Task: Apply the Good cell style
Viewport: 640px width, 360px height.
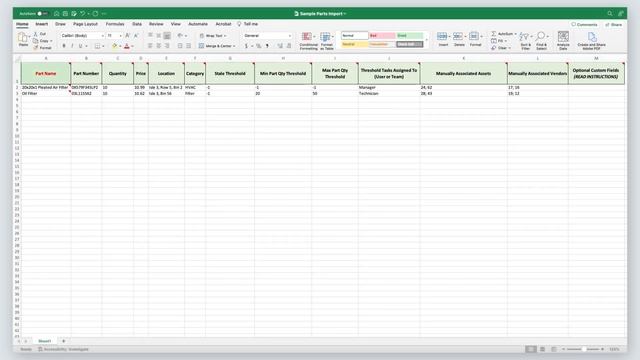Action: coord(409,36)
